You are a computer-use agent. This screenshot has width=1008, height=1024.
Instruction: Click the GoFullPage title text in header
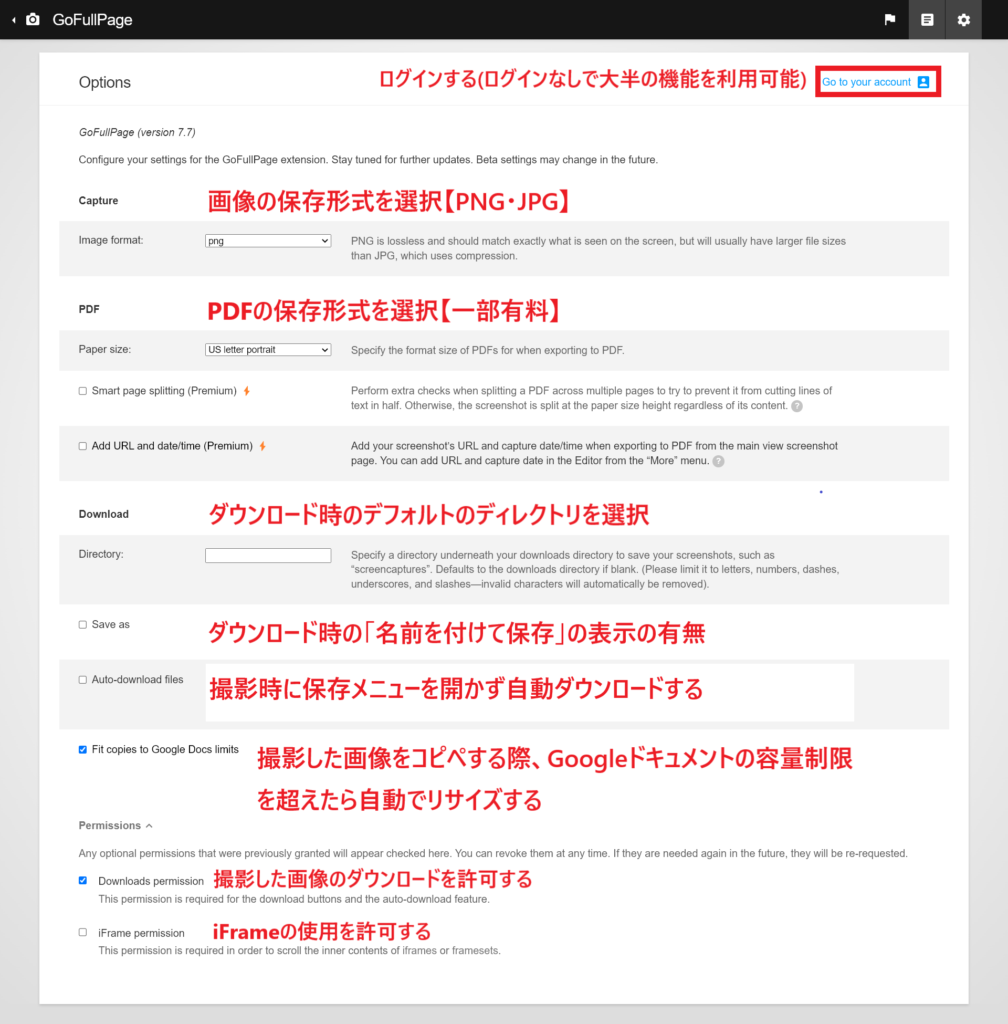click(x=92, y=20)
